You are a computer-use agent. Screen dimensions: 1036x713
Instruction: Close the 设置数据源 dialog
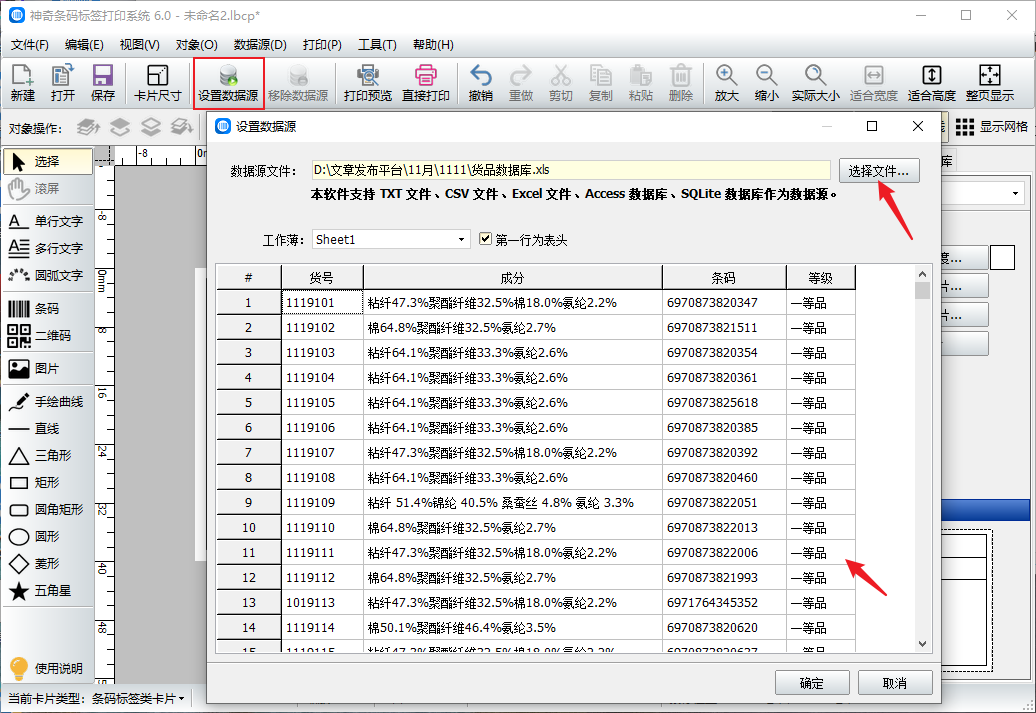click(x=918, y=126)
